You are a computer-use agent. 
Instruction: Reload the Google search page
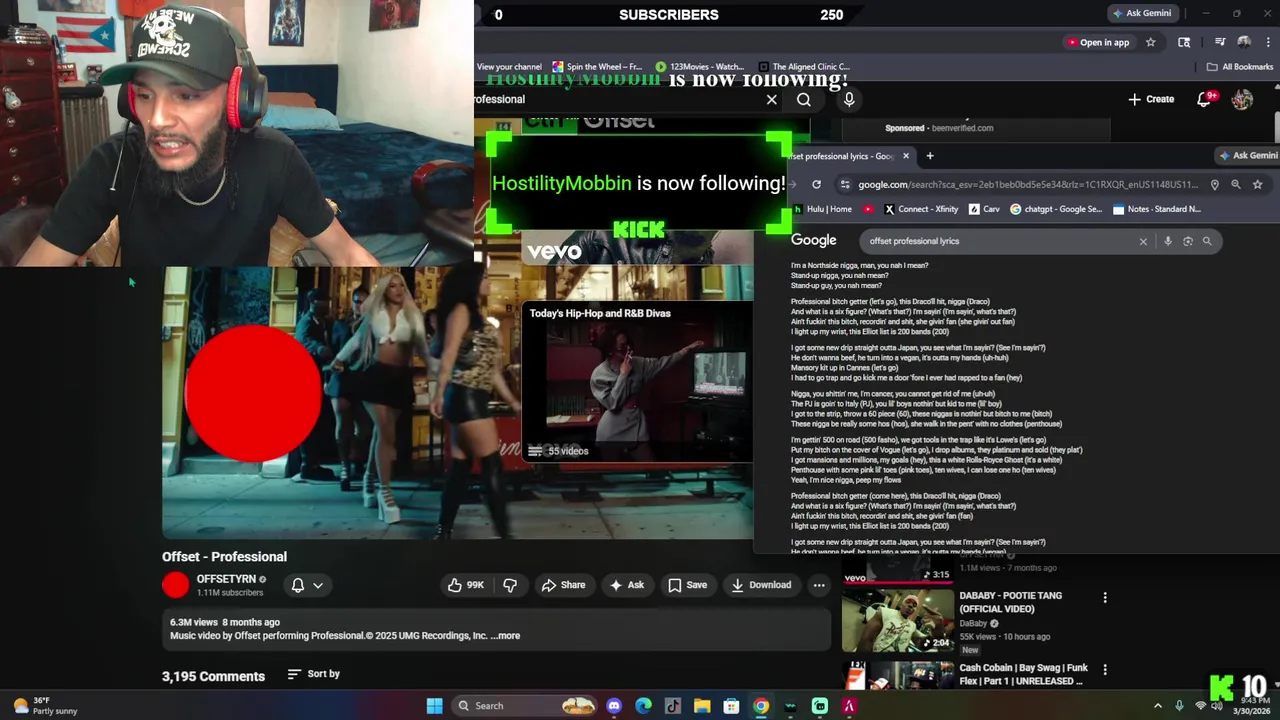[816, 185]
